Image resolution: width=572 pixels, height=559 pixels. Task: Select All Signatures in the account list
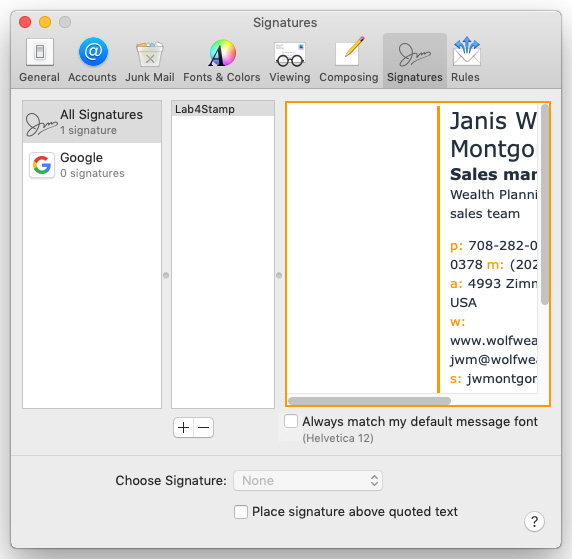(92, 122)
